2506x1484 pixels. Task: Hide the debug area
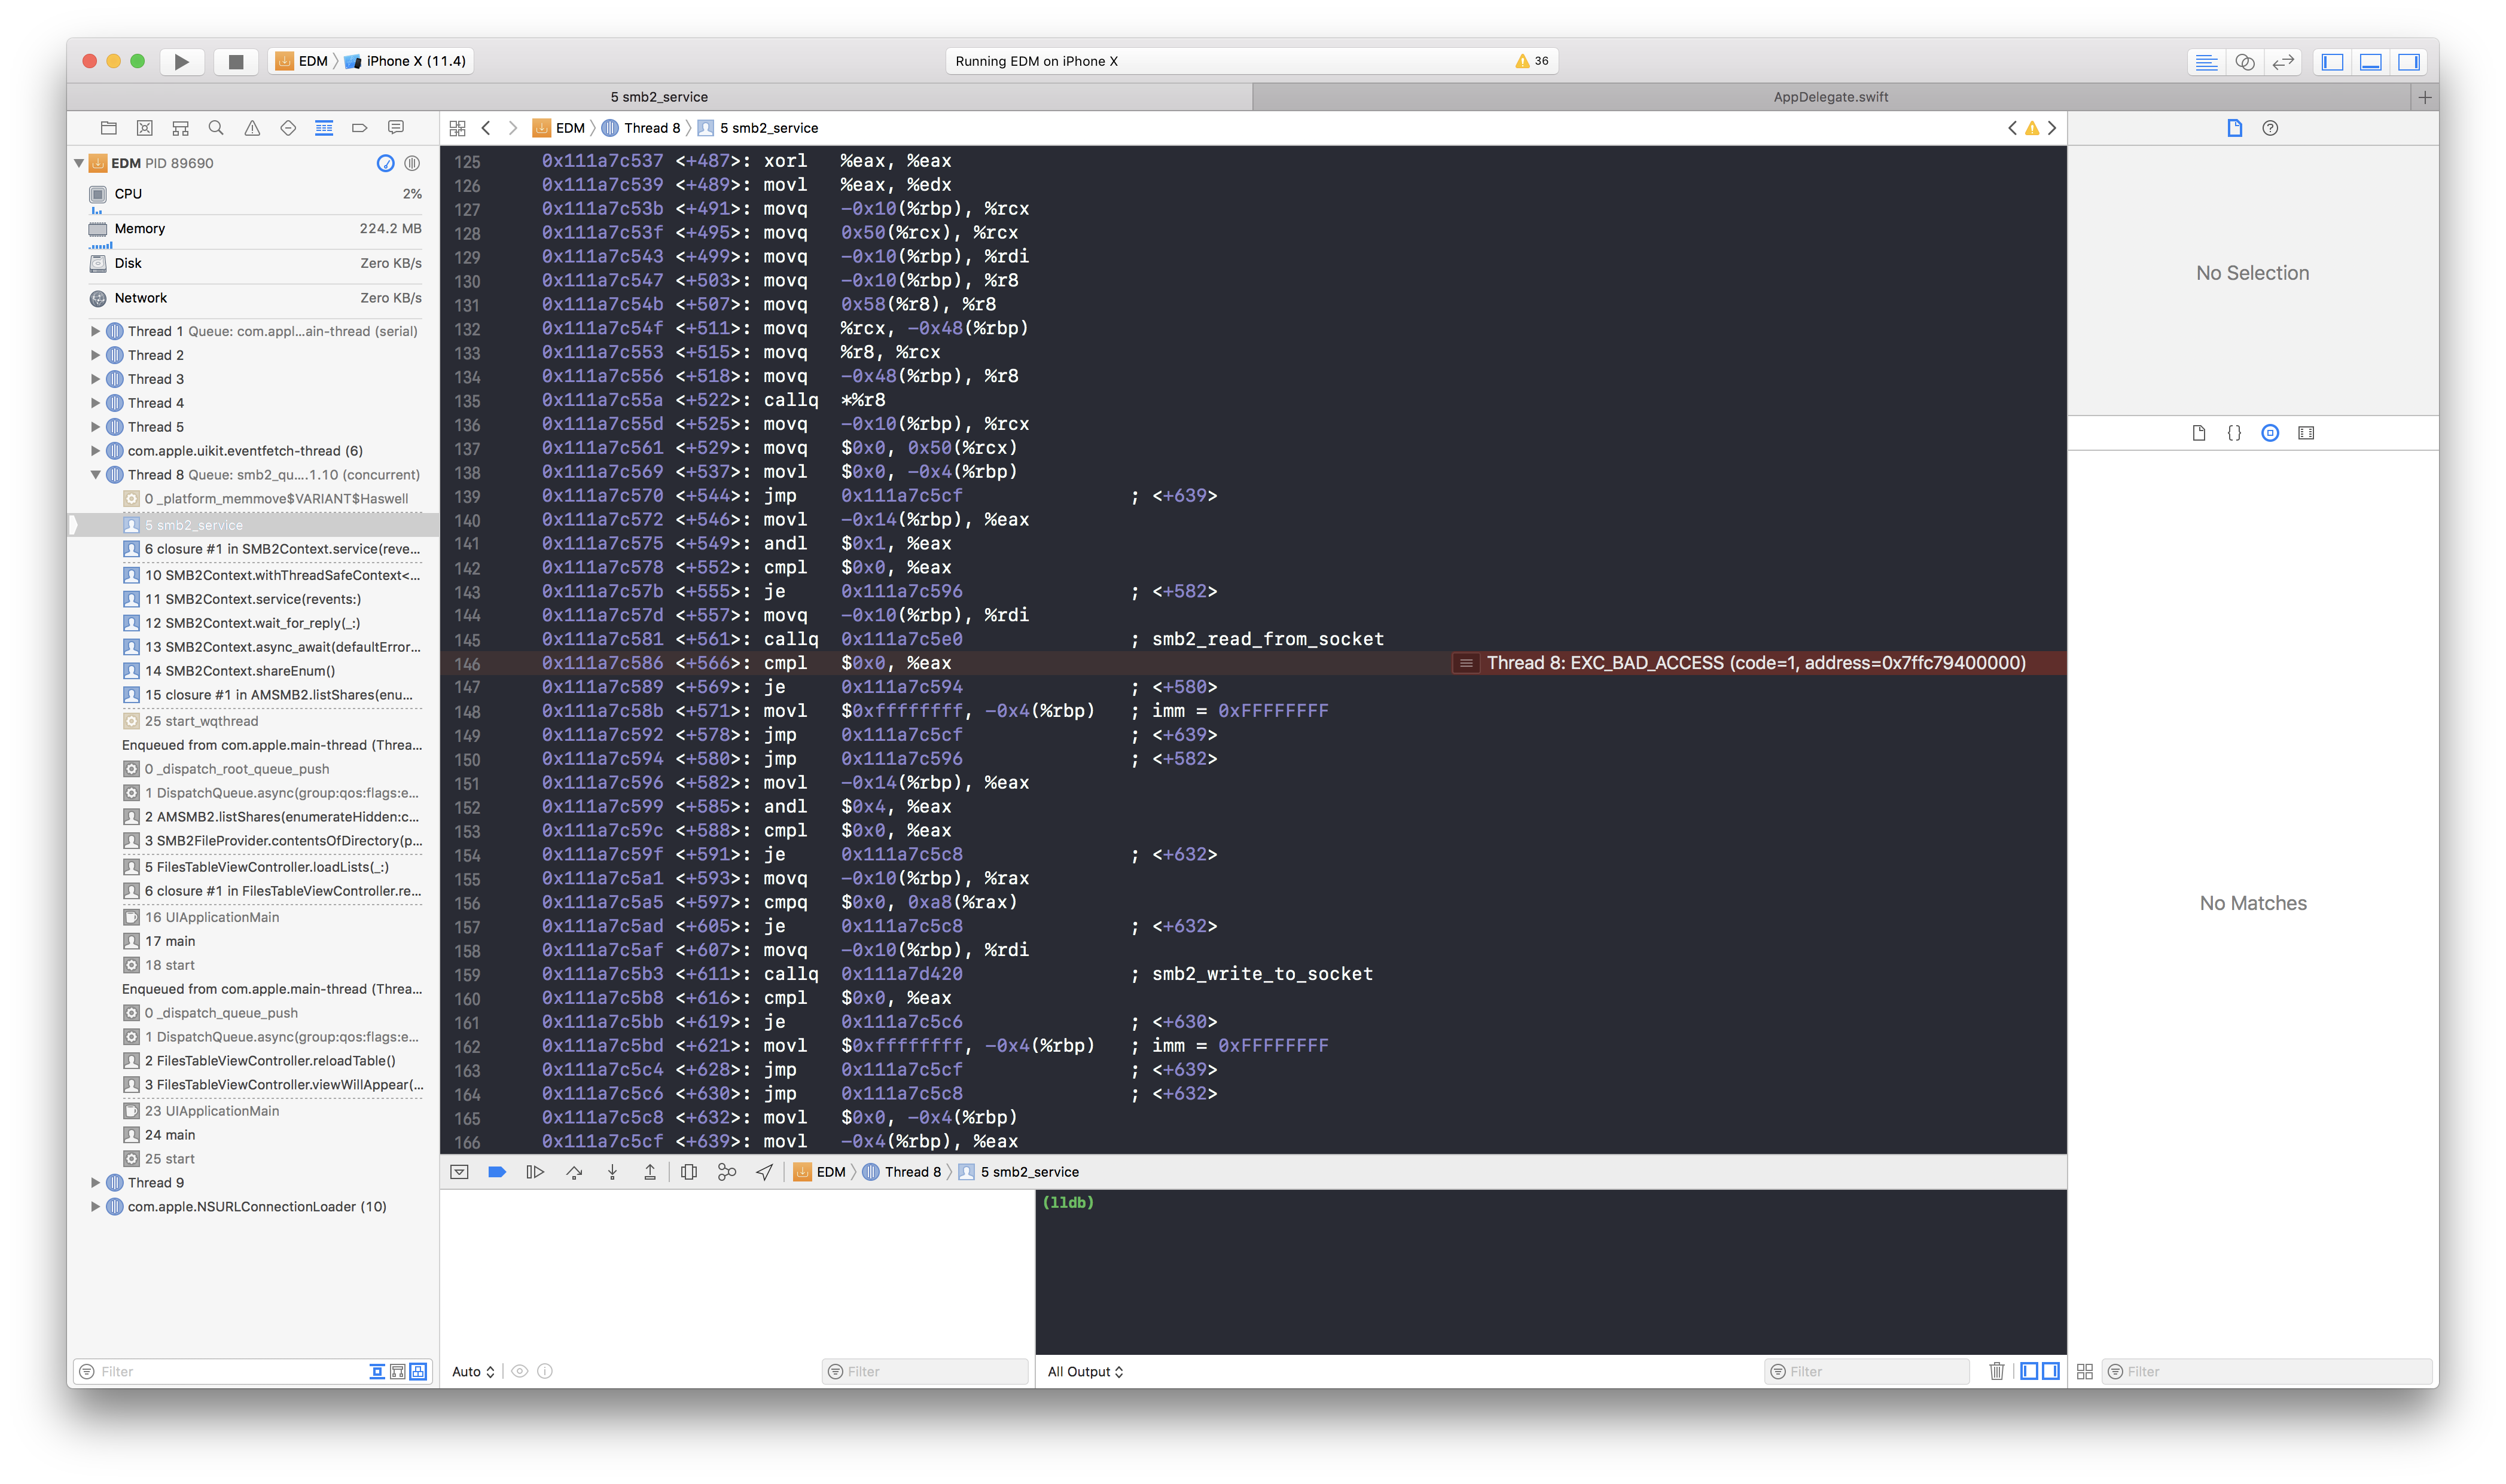(459, 1171)
